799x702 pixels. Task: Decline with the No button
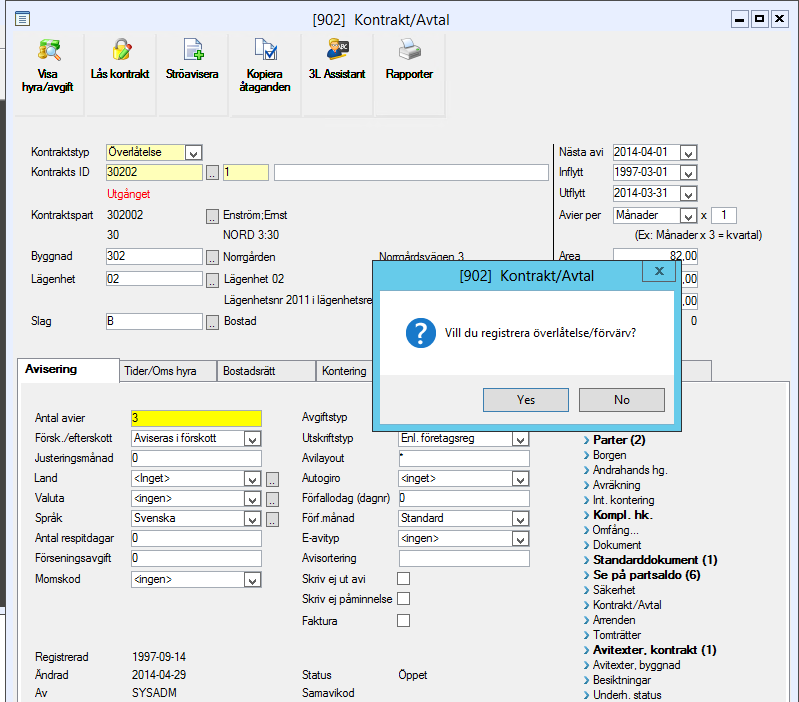click(622, 400)
